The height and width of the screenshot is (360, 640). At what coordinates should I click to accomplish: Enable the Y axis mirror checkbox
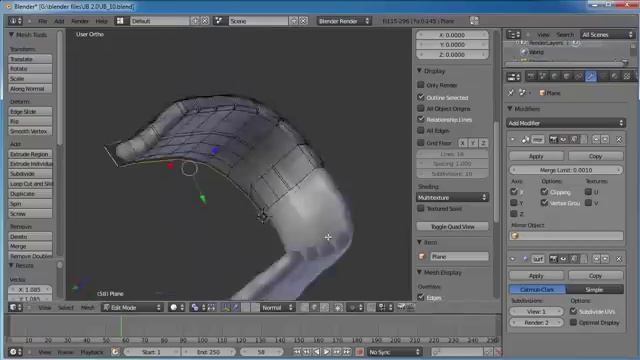(x=514, y=202)
